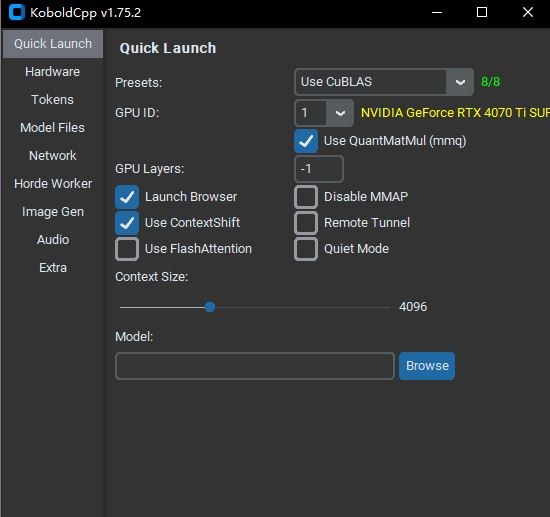This screenshot has height=517, width=550.
Task: Expand the GPU ID dropdown
Action: click(340, 113)
